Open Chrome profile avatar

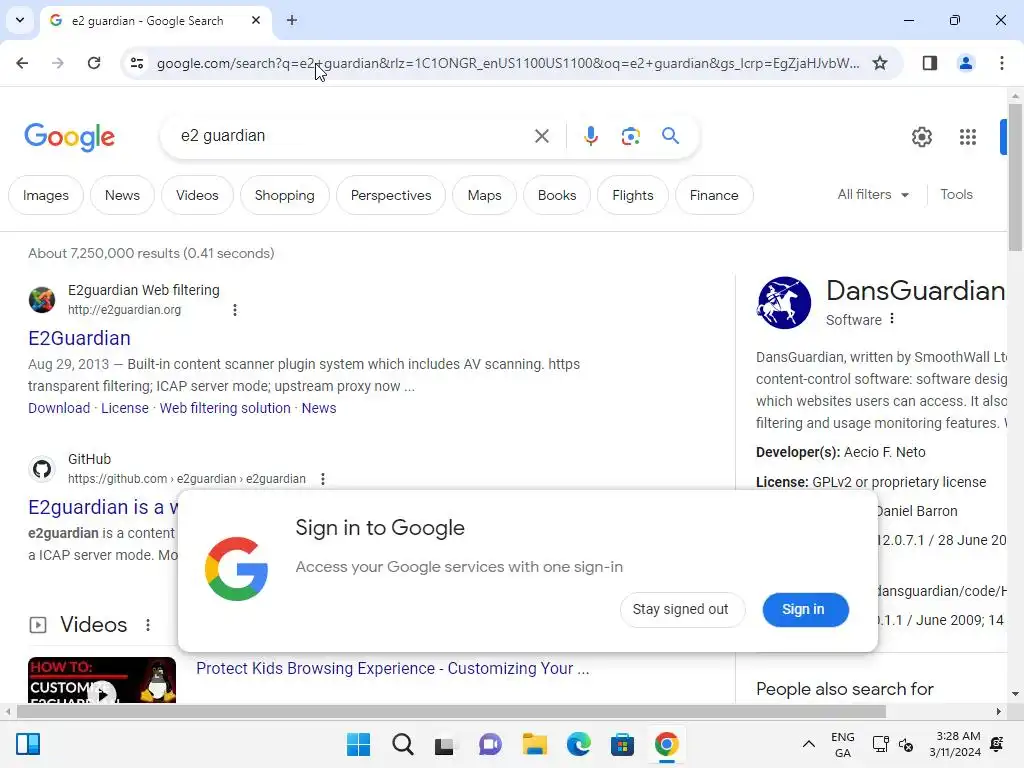tap(965, 63)
